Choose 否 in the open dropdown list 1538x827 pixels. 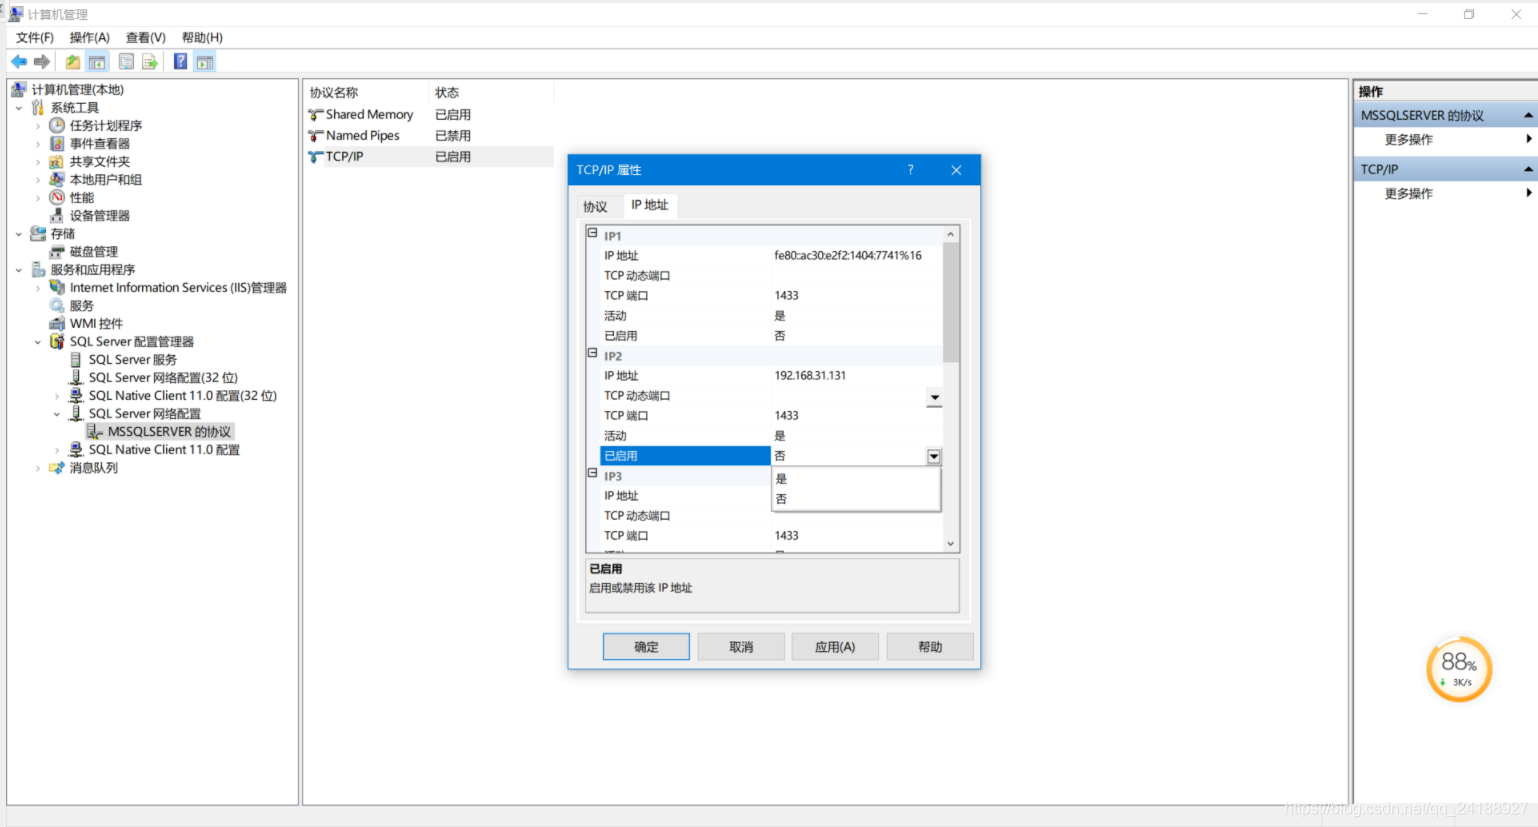pyautogui.click(x=856, y=499)
